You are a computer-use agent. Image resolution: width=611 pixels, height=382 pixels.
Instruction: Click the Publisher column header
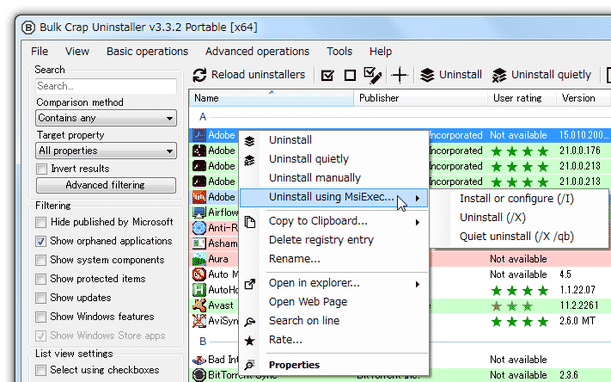tap(420, 98)
